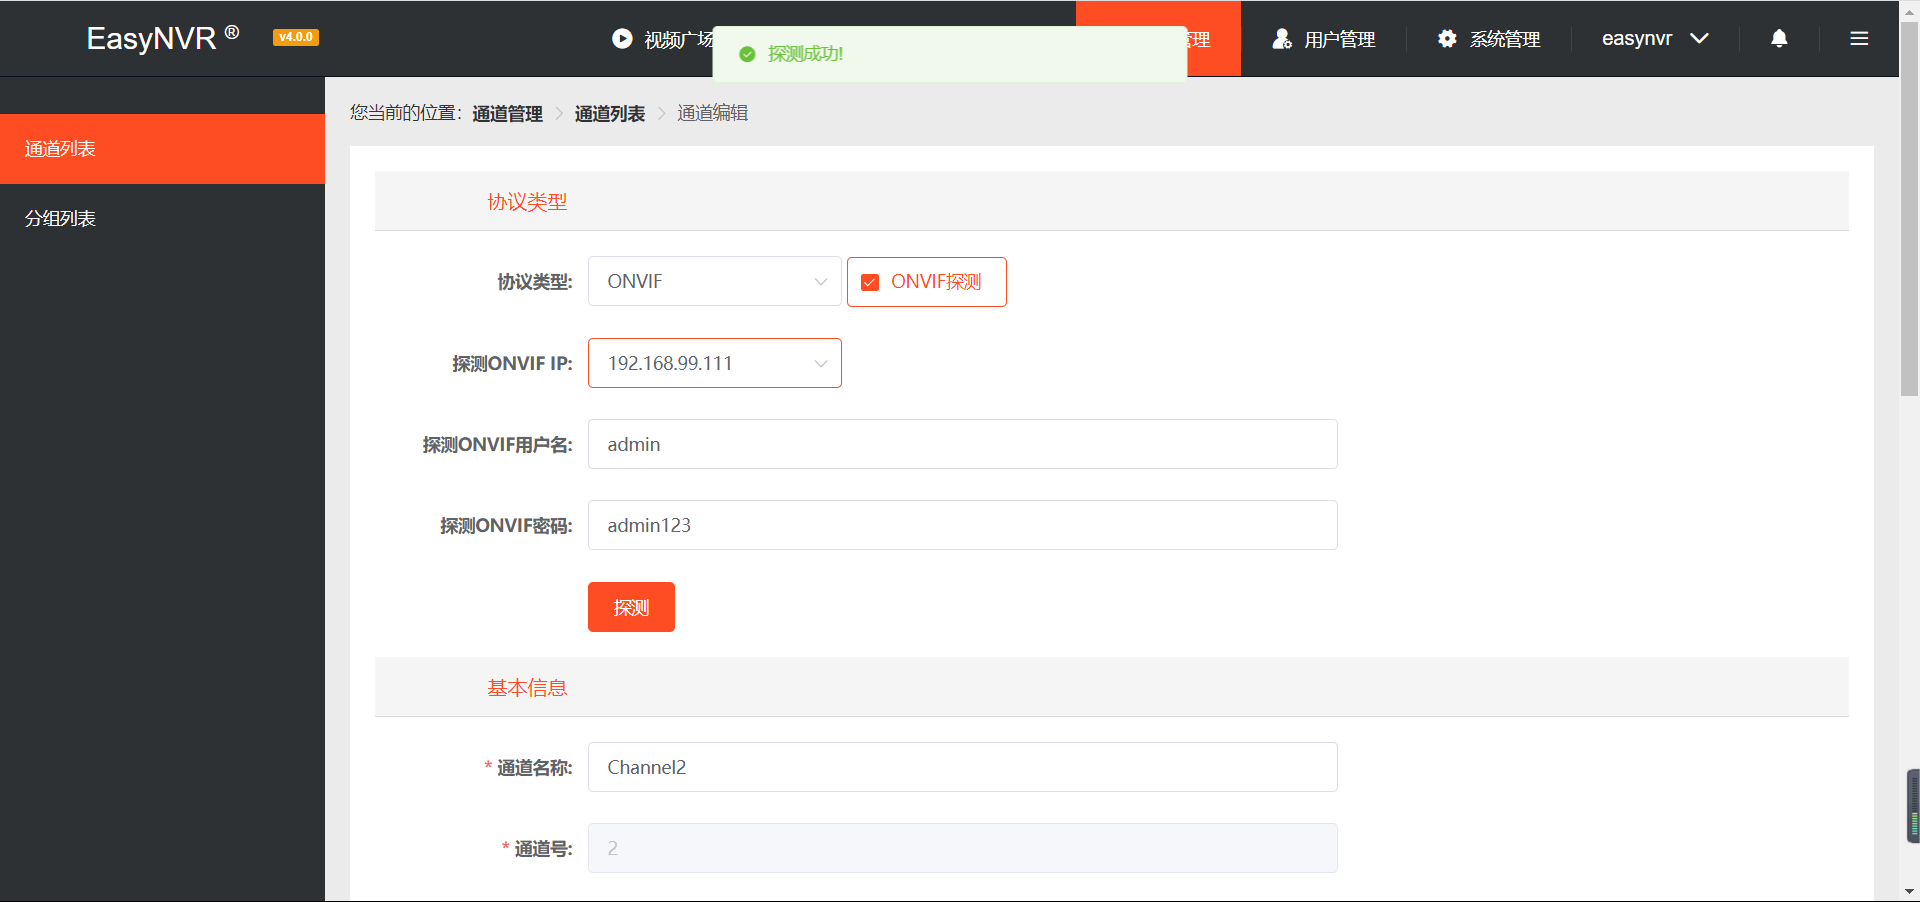The height and width of the screenshot is (902, 1920).
Task: Click the video plaza play icon
Action: (622, 38)
